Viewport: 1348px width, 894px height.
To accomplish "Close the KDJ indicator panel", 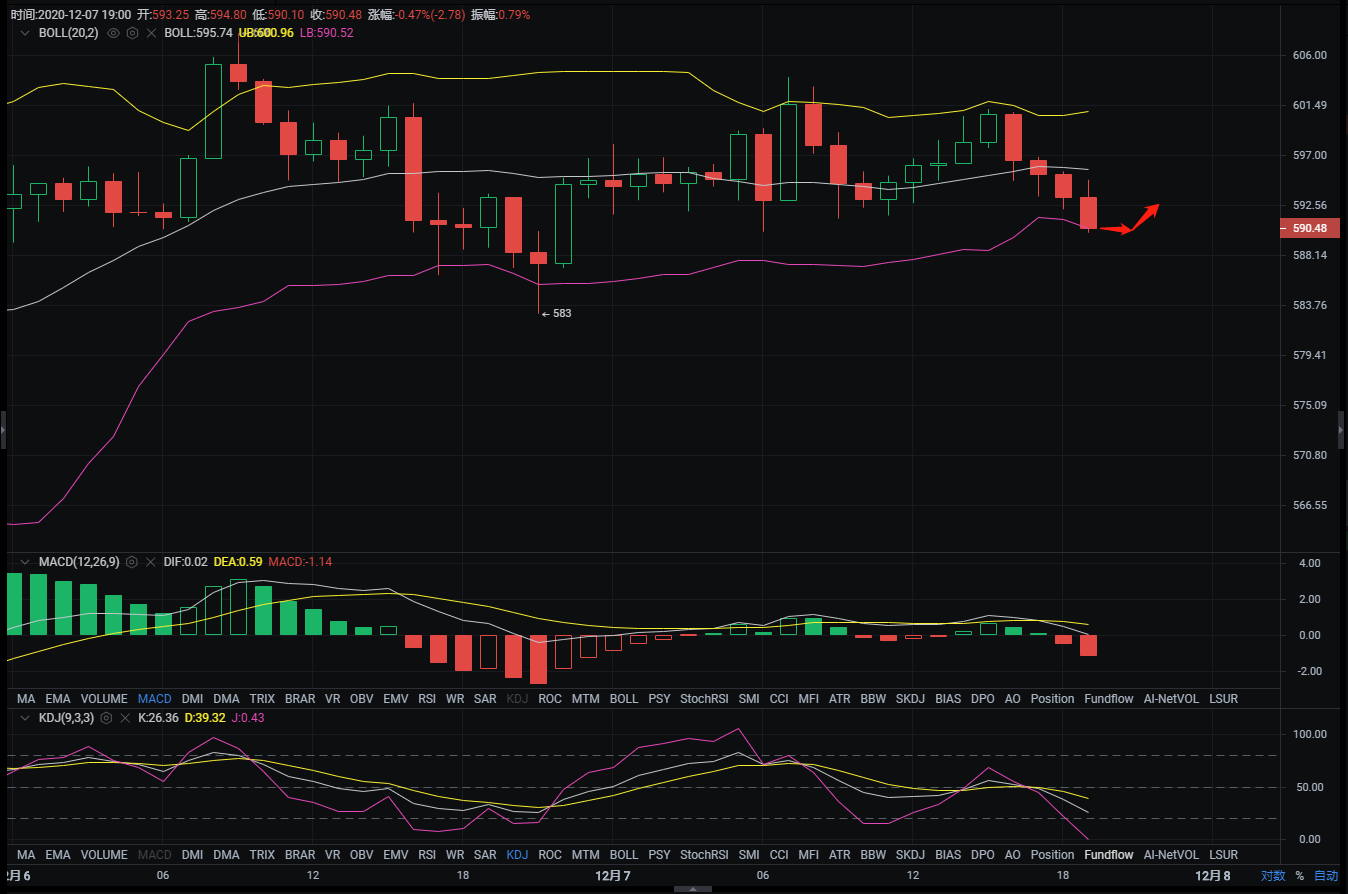I will 124,718.
